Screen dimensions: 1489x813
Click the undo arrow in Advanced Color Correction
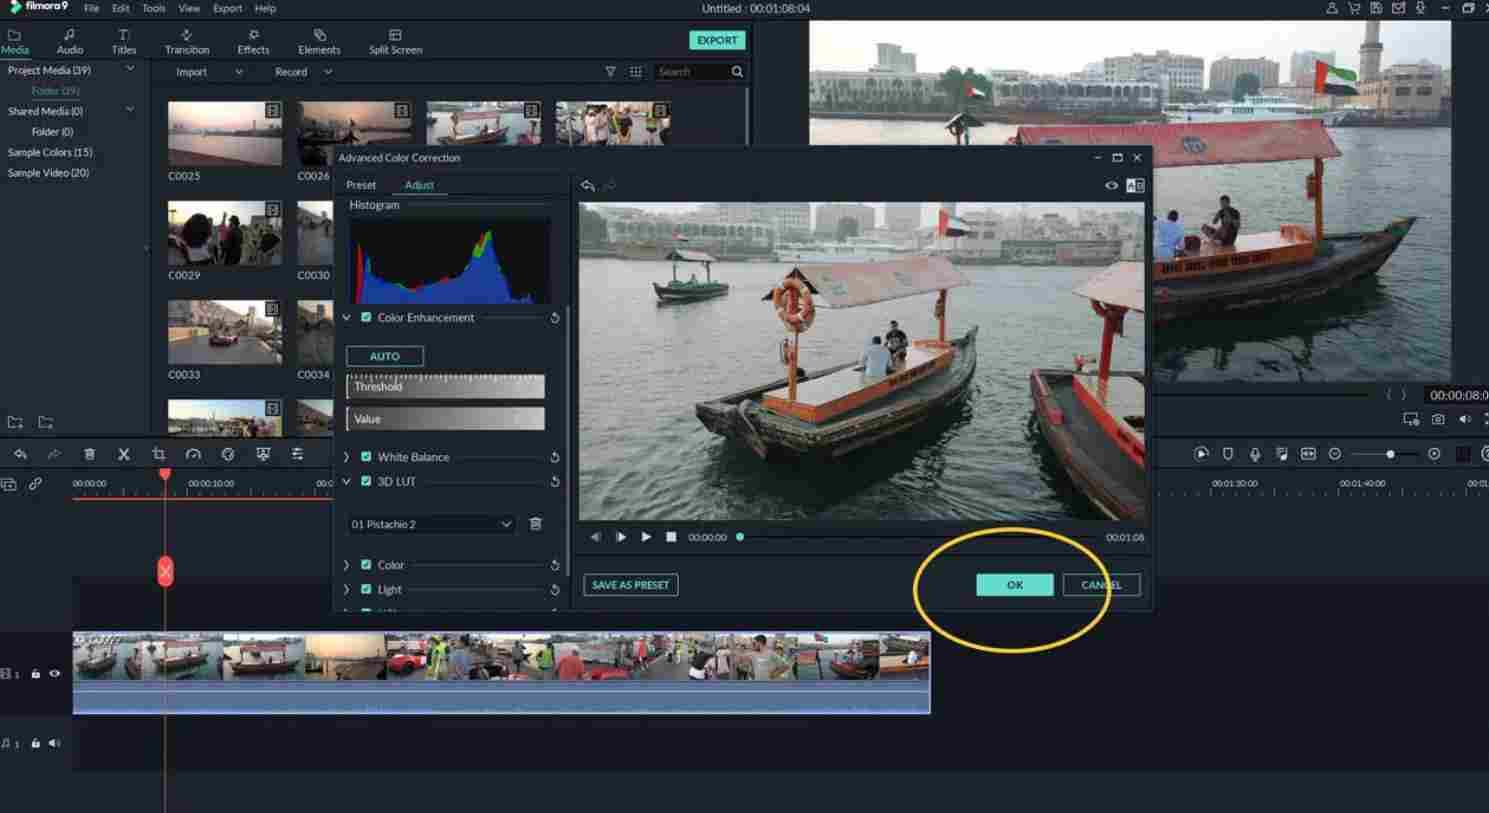pyautogui.click(x=588, y=186)
